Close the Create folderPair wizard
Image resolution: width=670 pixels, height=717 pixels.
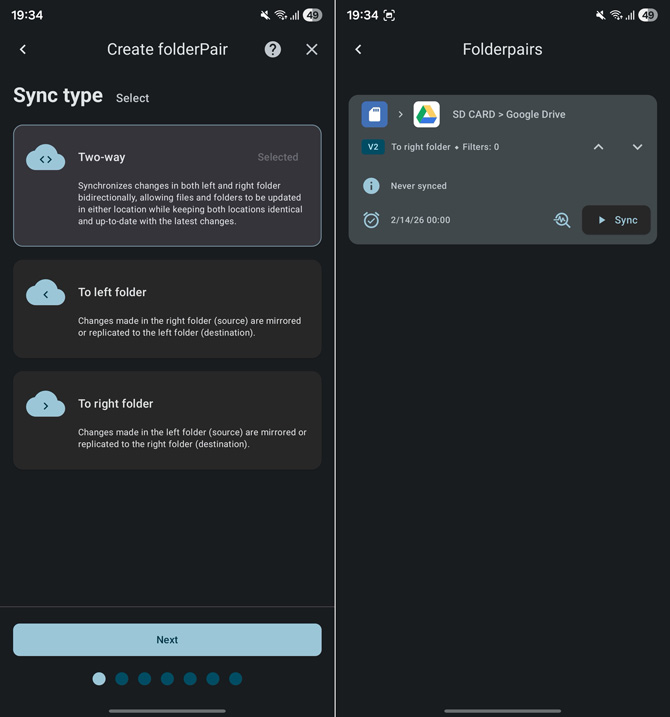pos(312,49)
